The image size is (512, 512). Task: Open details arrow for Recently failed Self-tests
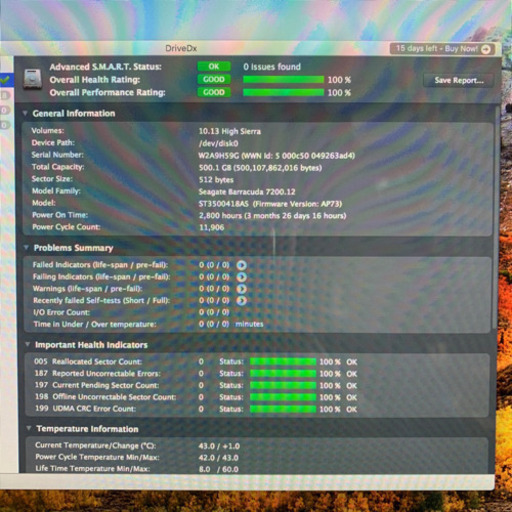242,301
